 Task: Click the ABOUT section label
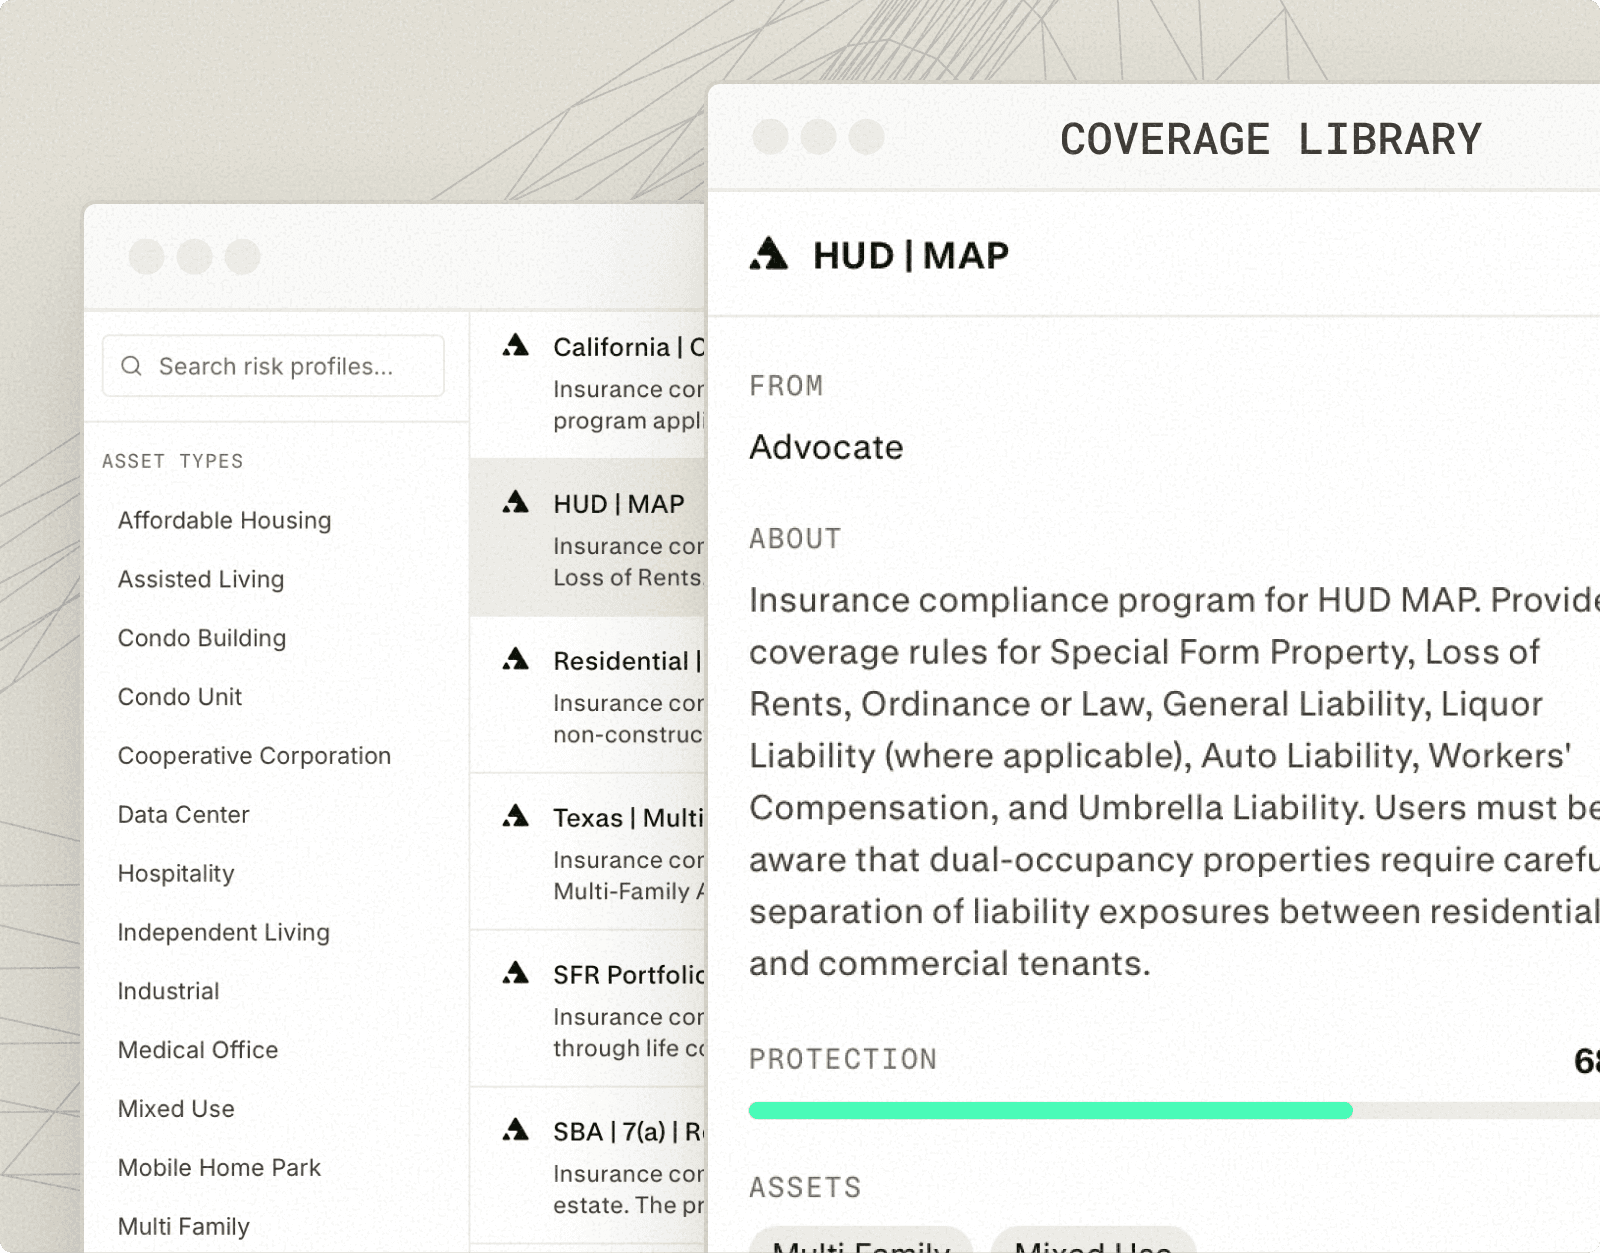[x=795, y=539]
